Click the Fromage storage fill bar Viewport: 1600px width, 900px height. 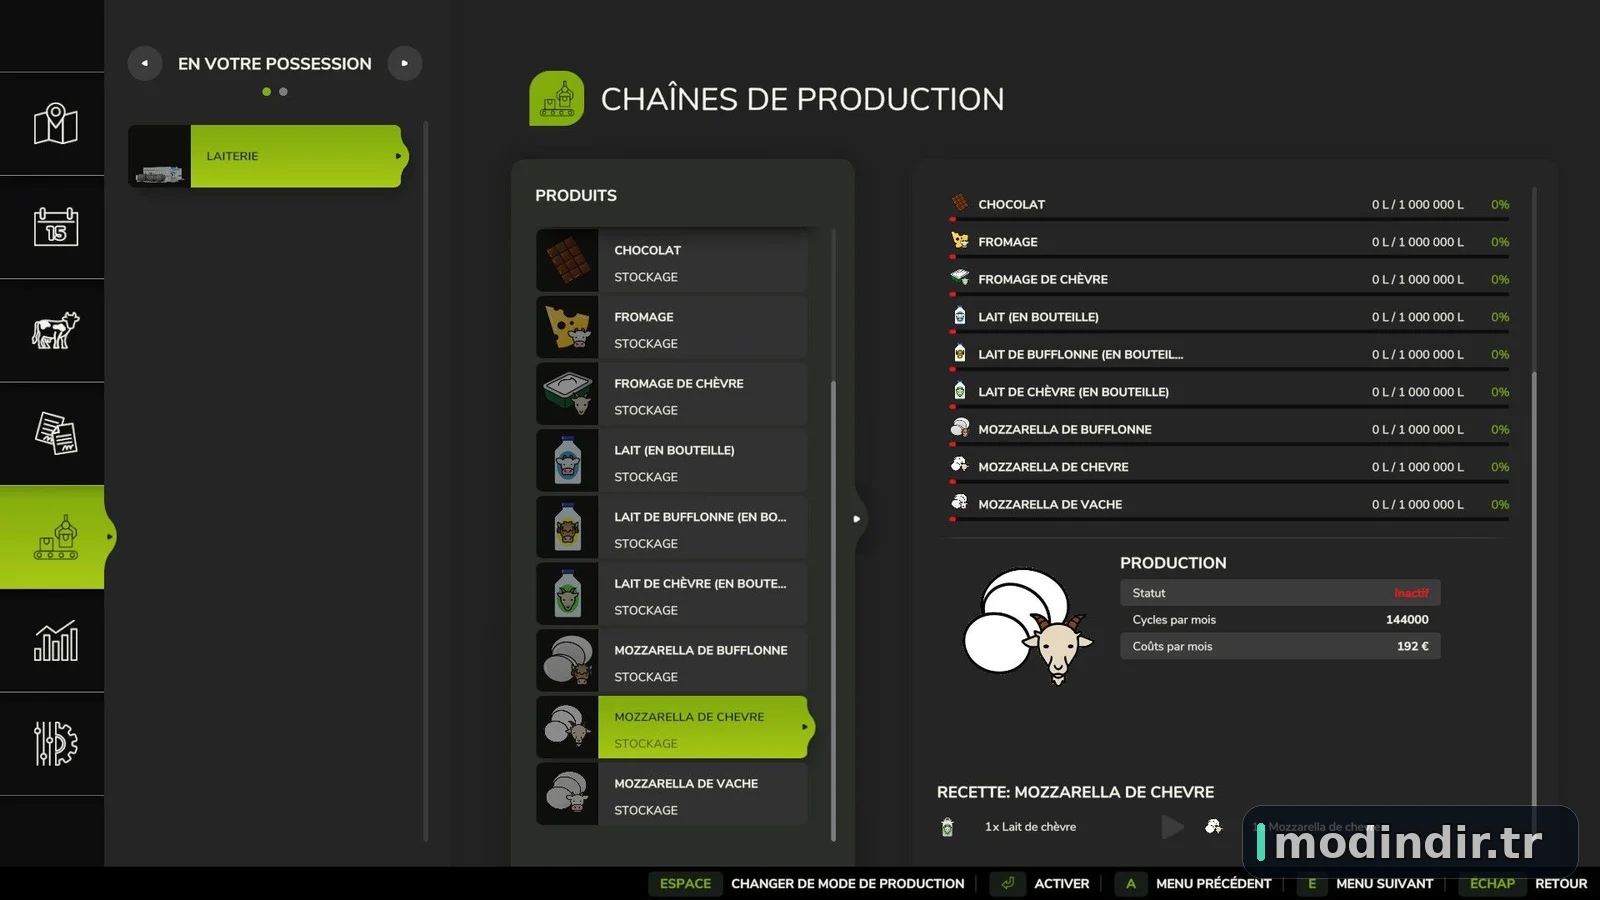tap(1229, 256)
